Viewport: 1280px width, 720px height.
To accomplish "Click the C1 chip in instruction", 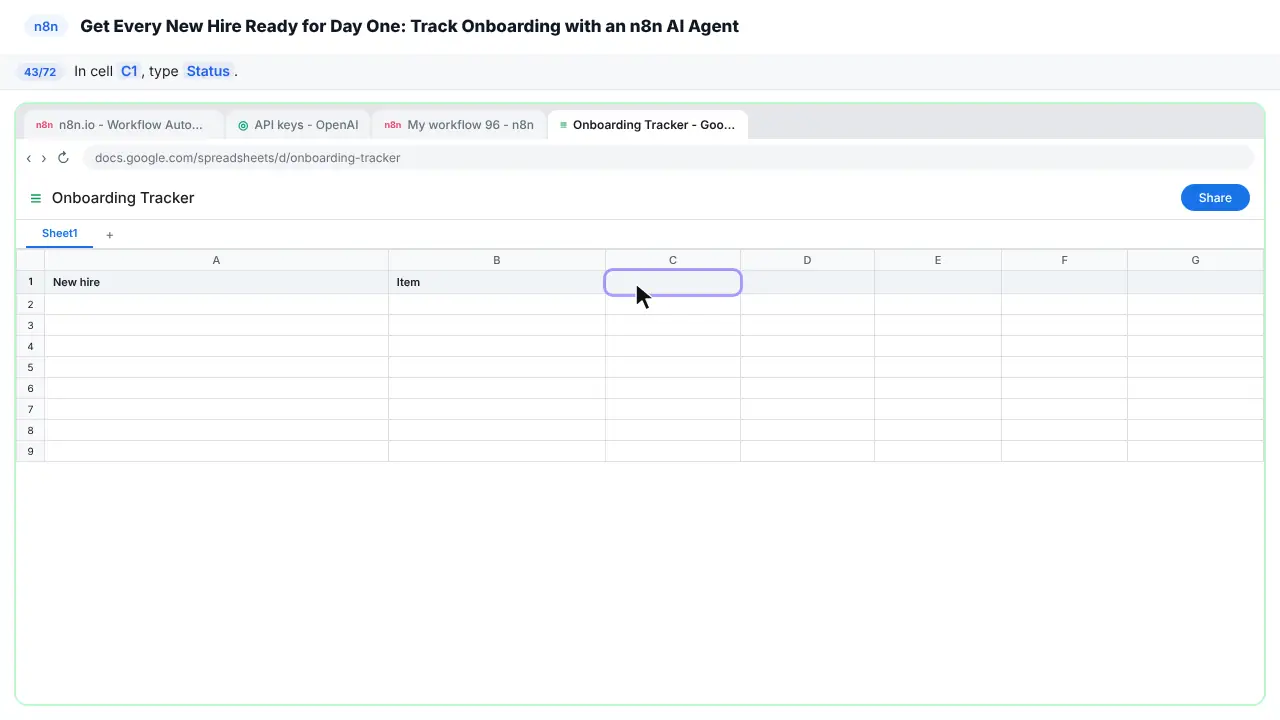I will [129, 71].
